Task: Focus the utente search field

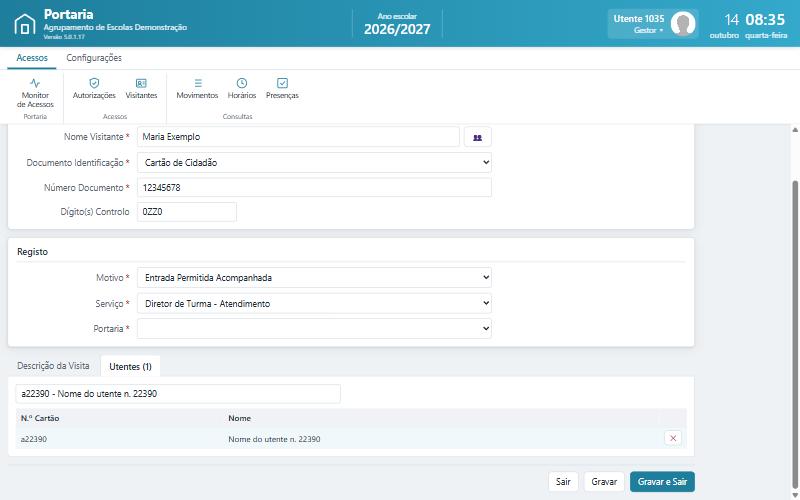Action: [x=178, y=394]
